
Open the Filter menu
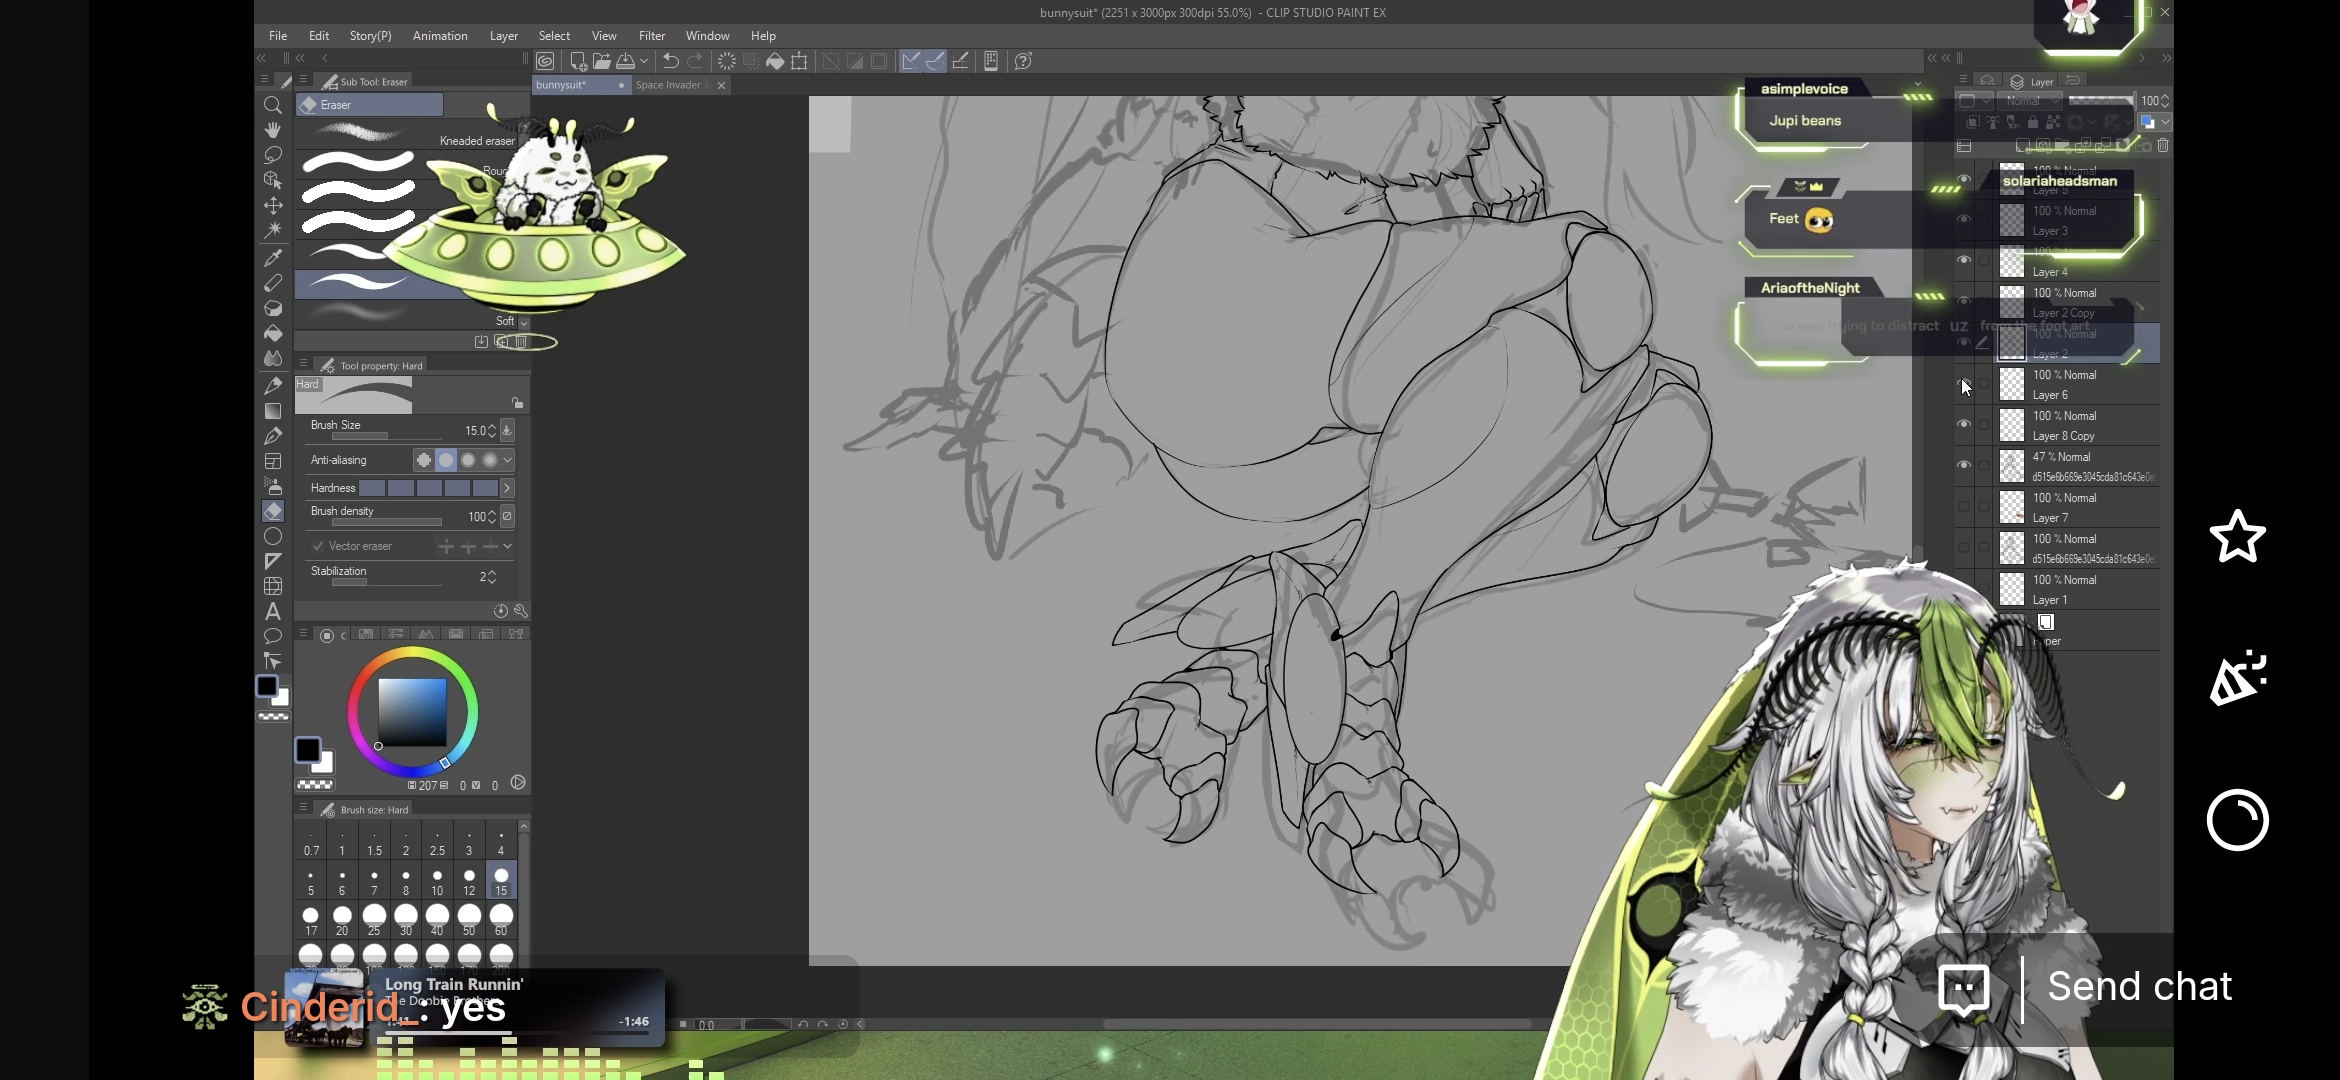click(x=651, y=35)
